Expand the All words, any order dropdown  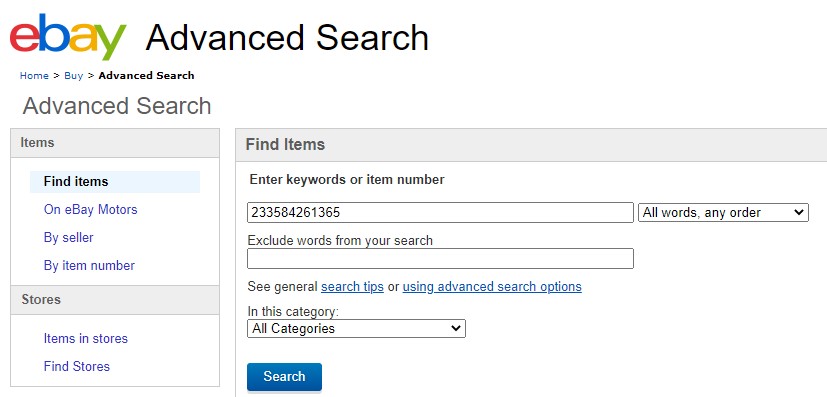point(723,212)
